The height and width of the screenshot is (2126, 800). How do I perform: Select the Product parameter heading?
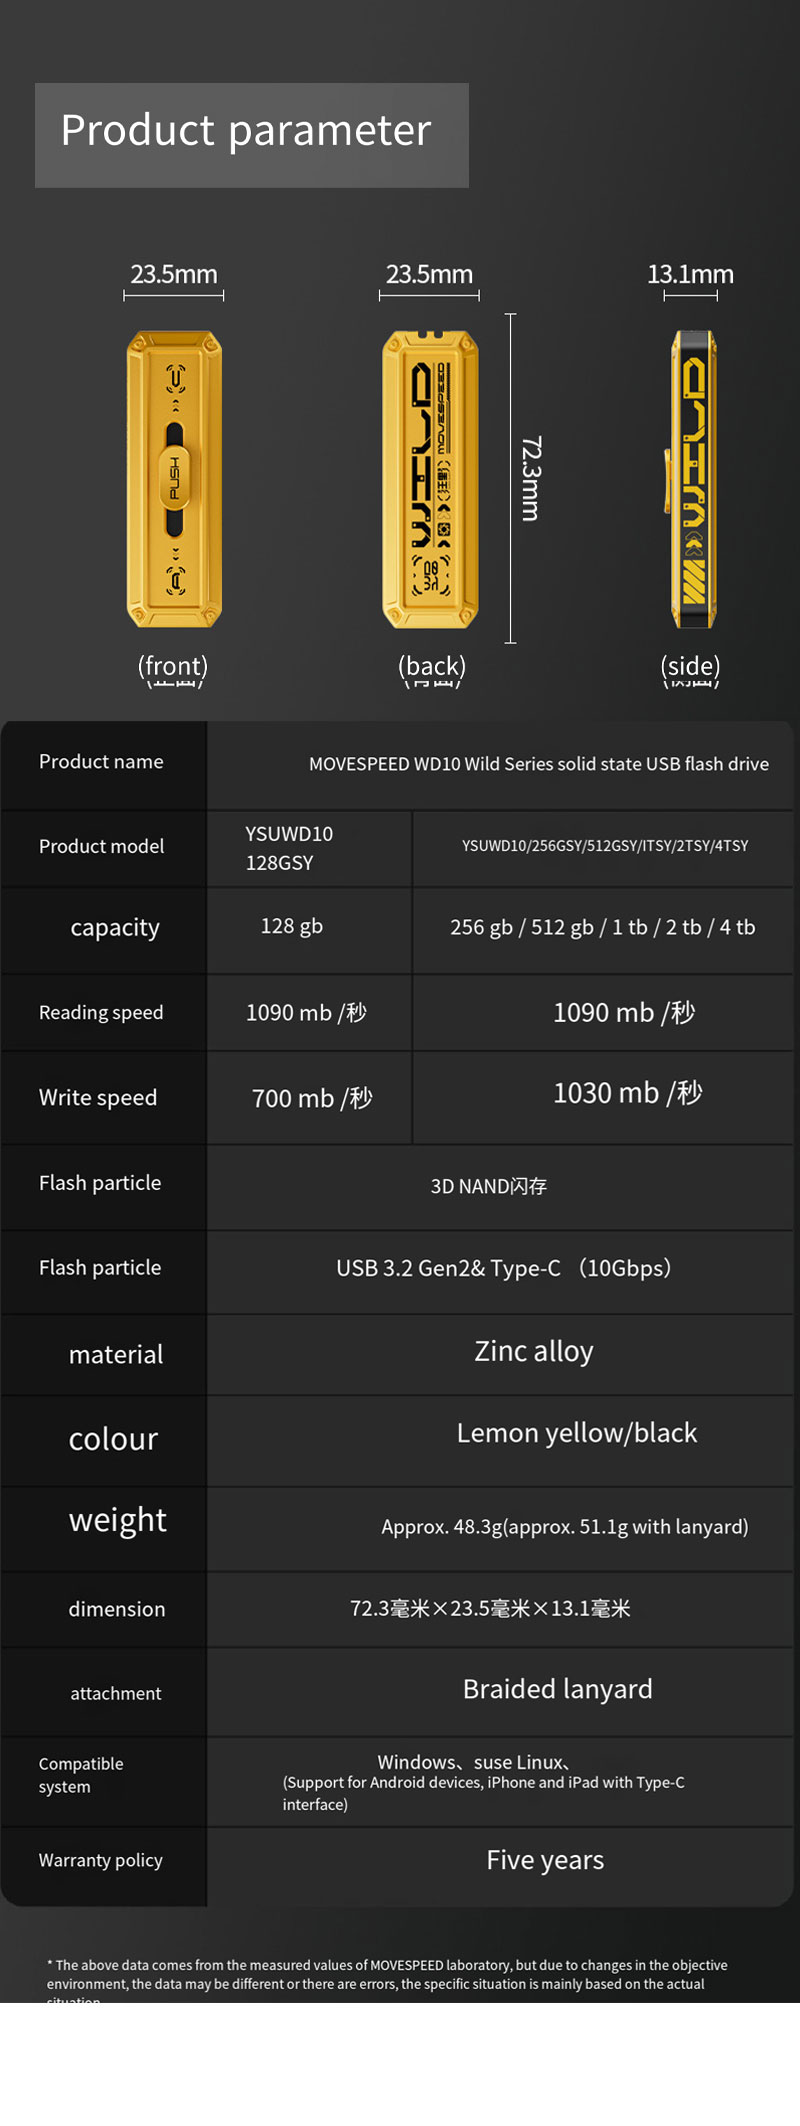[x=246, y=131]
